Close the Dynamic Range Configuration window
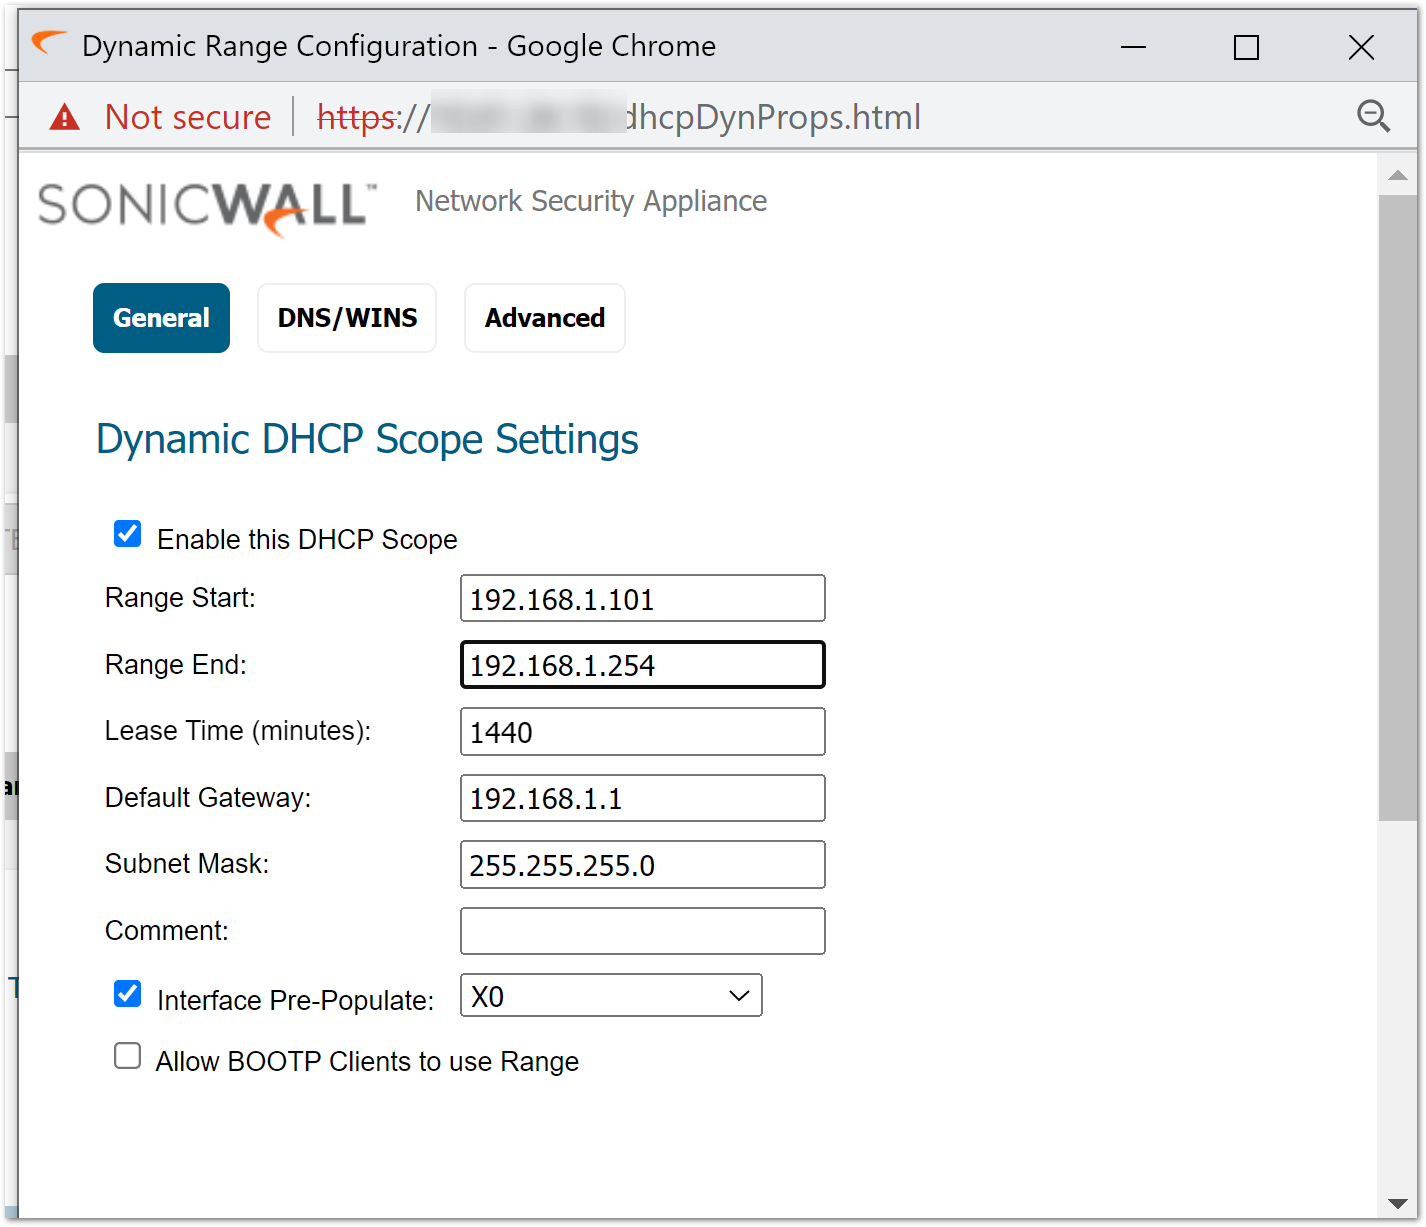 tap(1360, 47)
